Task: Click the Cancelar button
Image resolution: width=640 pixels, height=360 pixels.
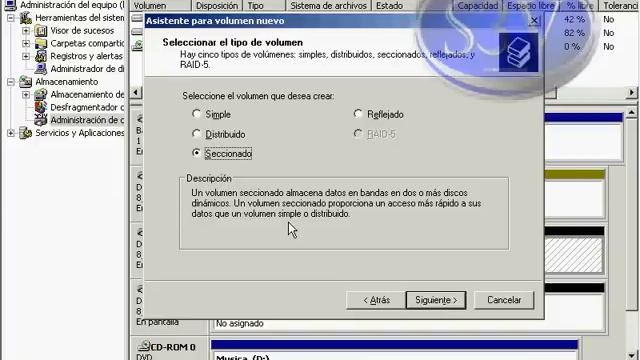Action: 504,300
